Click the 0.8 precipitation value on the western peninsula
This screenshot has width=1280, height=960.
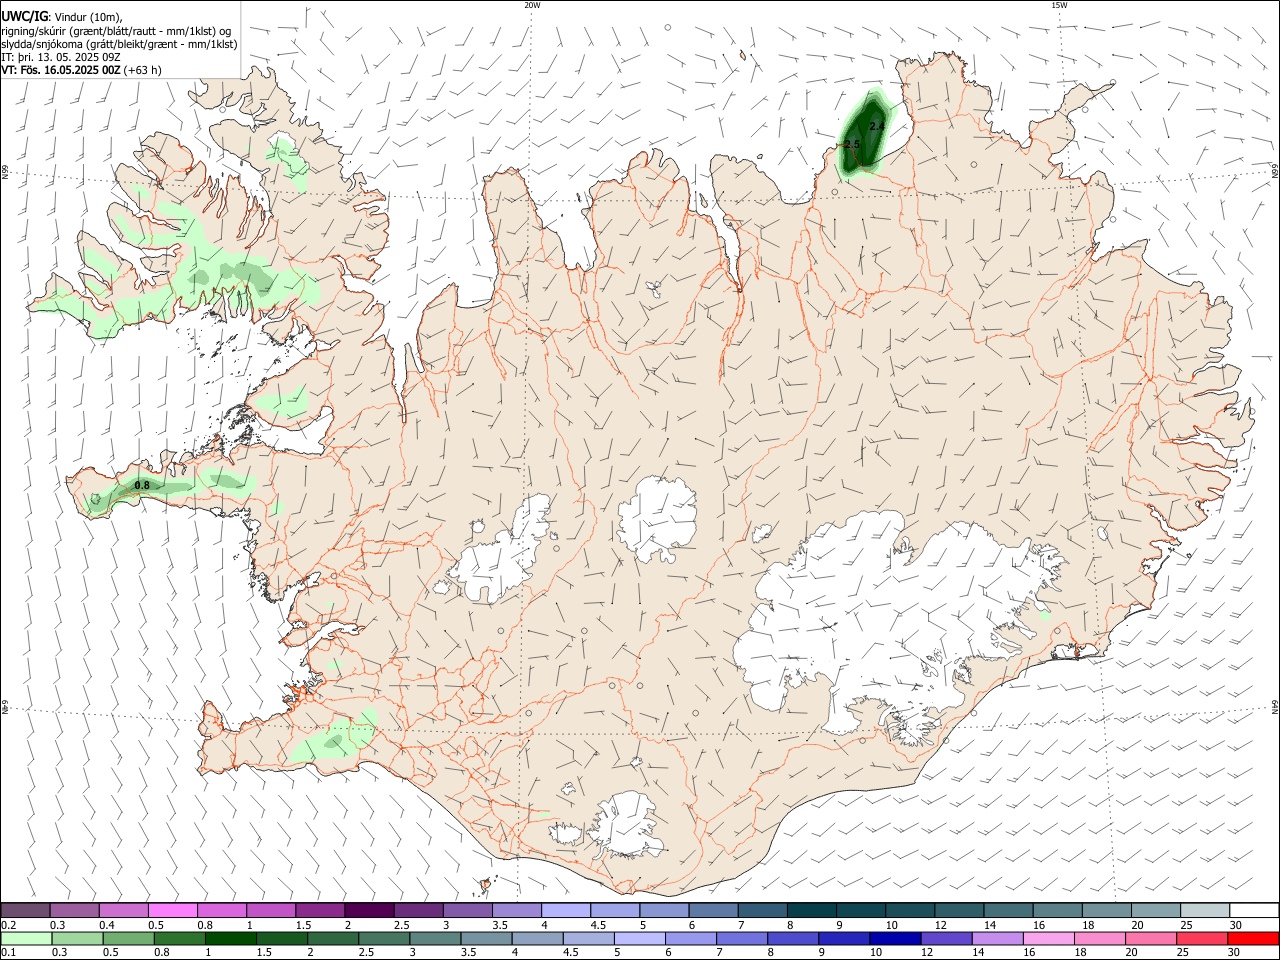(142, 485)
